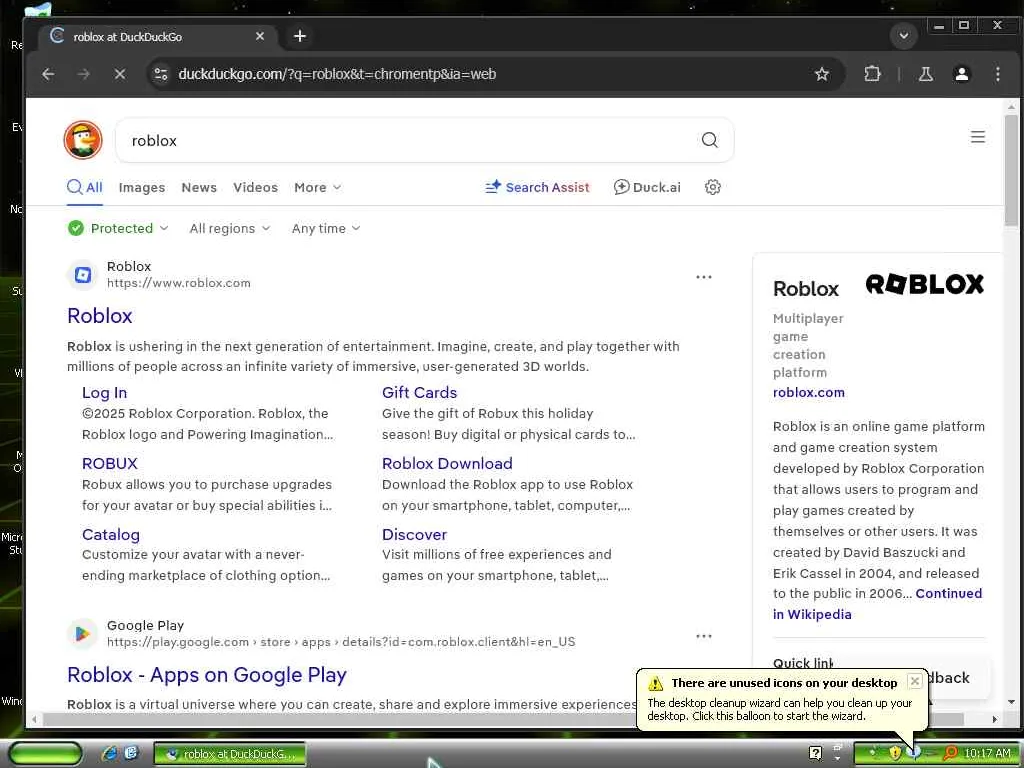Open the second quick launch browser icon
This screenshot has height=768, width=1024.
(x=131, y=753)
